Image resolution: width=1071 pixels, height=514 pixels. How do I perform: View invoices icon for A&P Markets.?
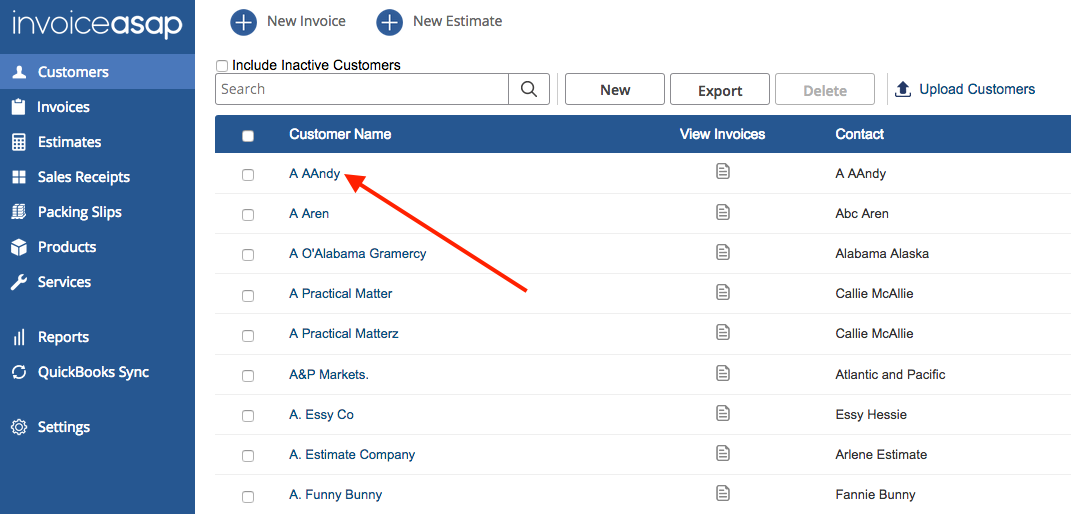point(723,373)
